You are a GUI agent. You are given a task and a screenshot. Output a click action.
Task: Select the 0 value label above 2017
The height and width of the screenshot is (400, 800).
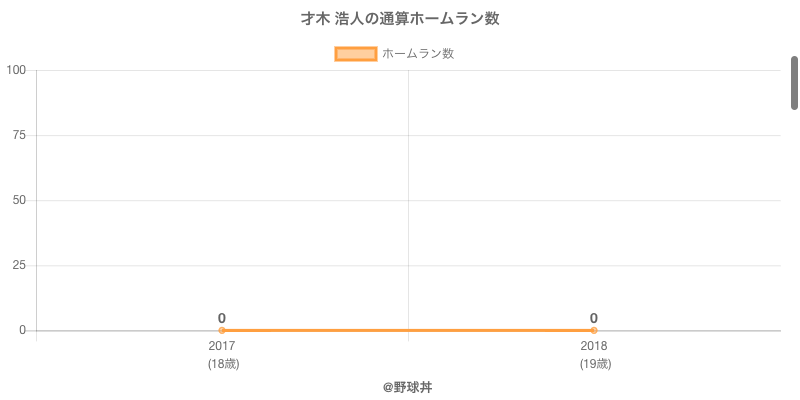coord(222,318)
